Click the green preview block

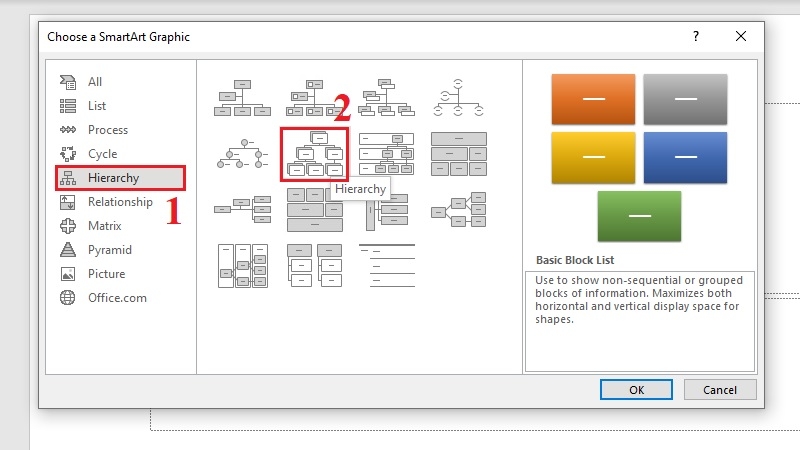tap(639, 216)
